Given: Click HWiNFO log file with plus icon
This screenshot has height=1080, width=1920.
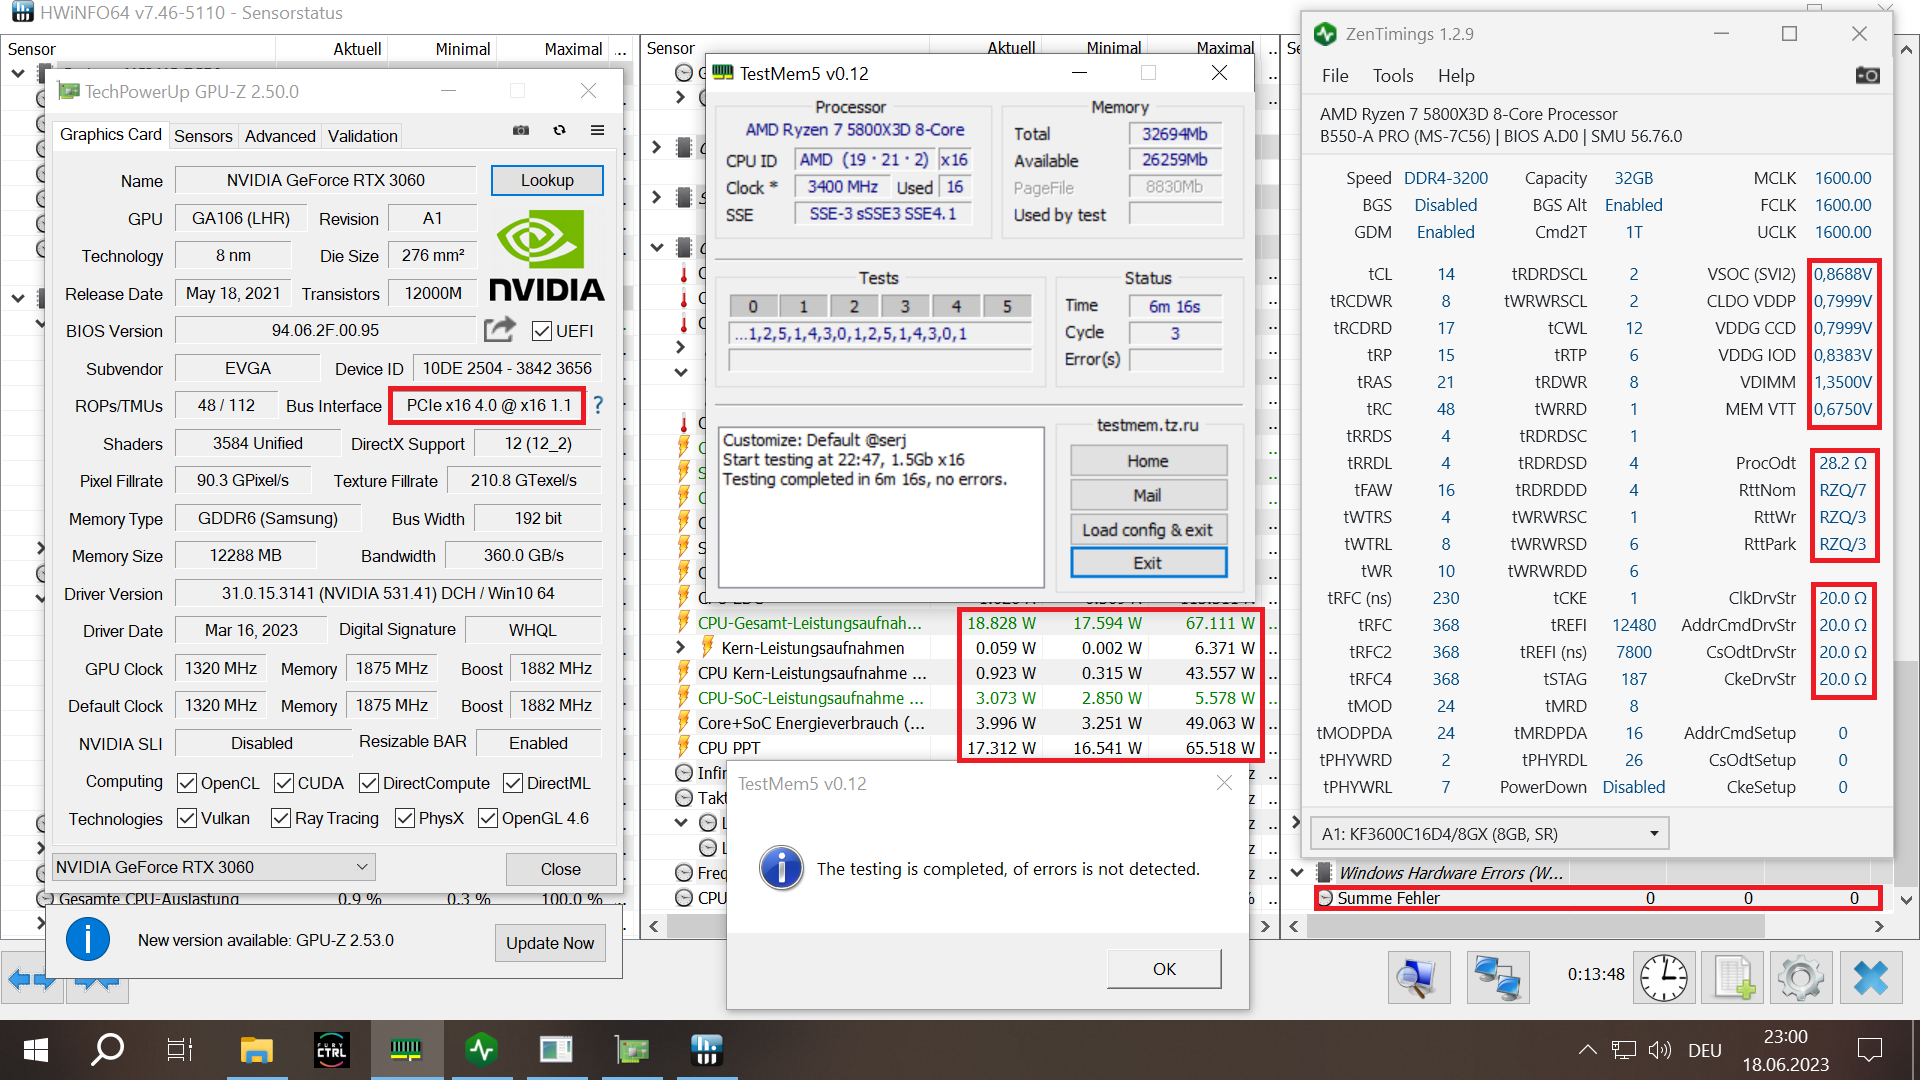Looking at the screenshot, I should pos(1733,976).
